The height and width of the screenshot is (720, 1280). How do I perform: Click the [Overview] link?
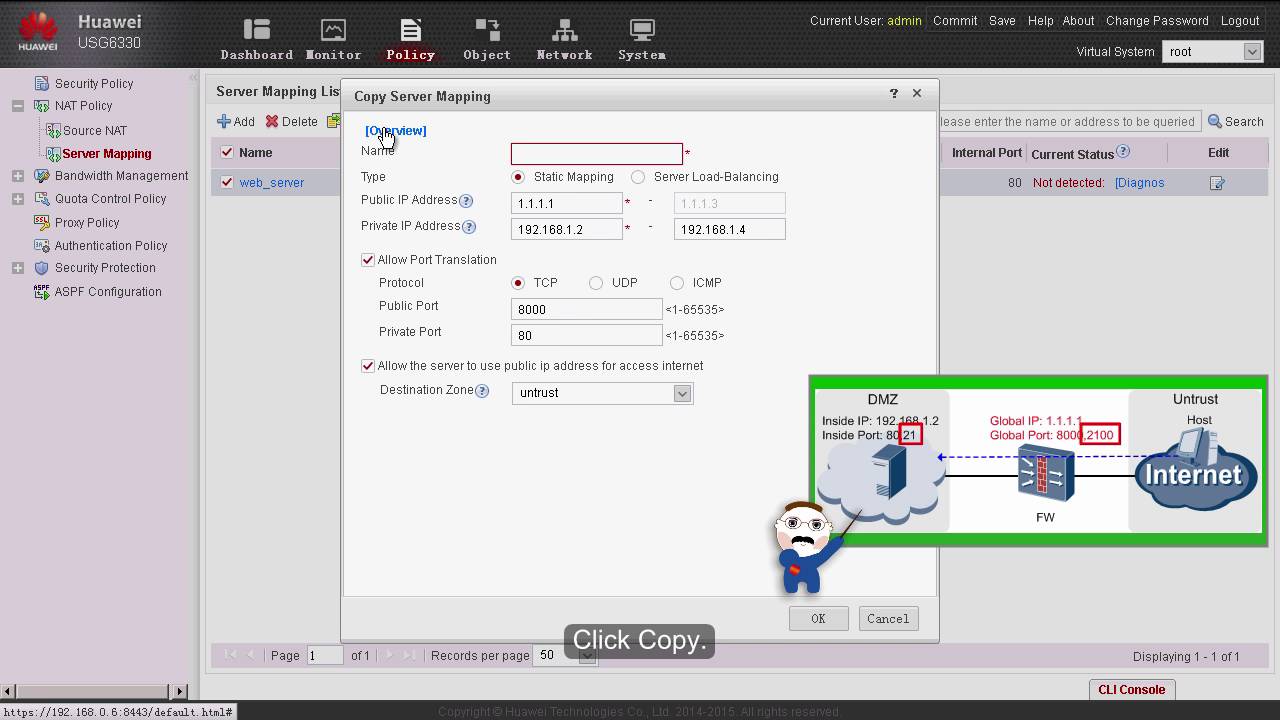click(396, 131)
